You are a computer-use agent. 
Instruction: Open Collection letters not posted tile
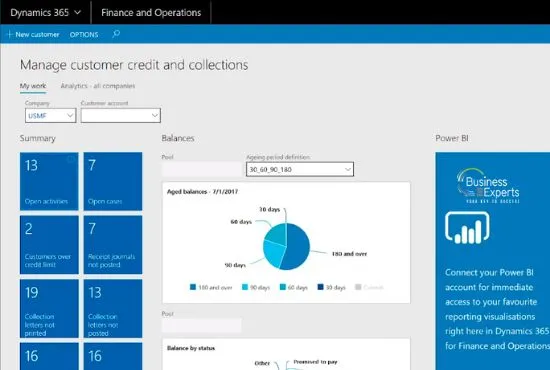113,309
